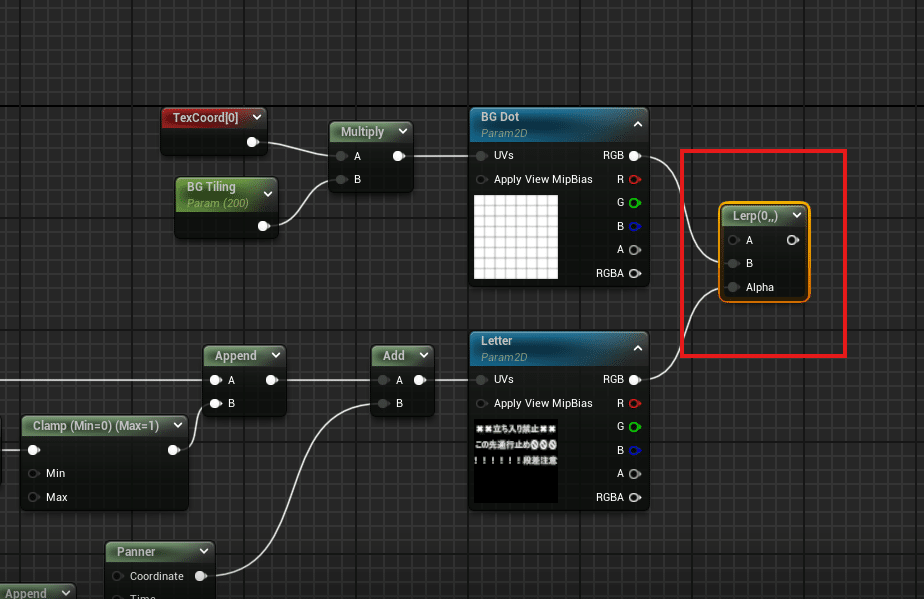Click the Lerp node Alpha input pin

734,287
